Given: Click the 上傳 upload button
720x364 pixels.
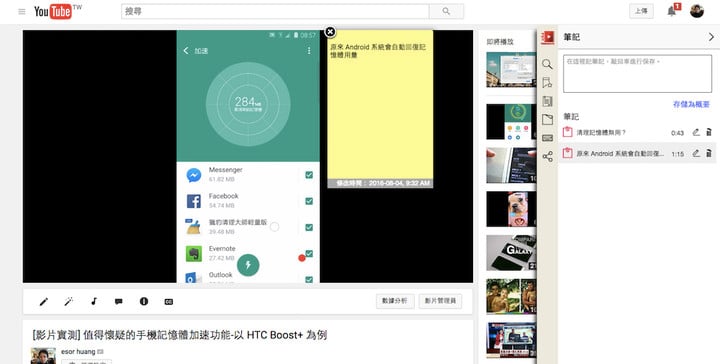Looking at the screenshot, I should (x=641, y=11).
